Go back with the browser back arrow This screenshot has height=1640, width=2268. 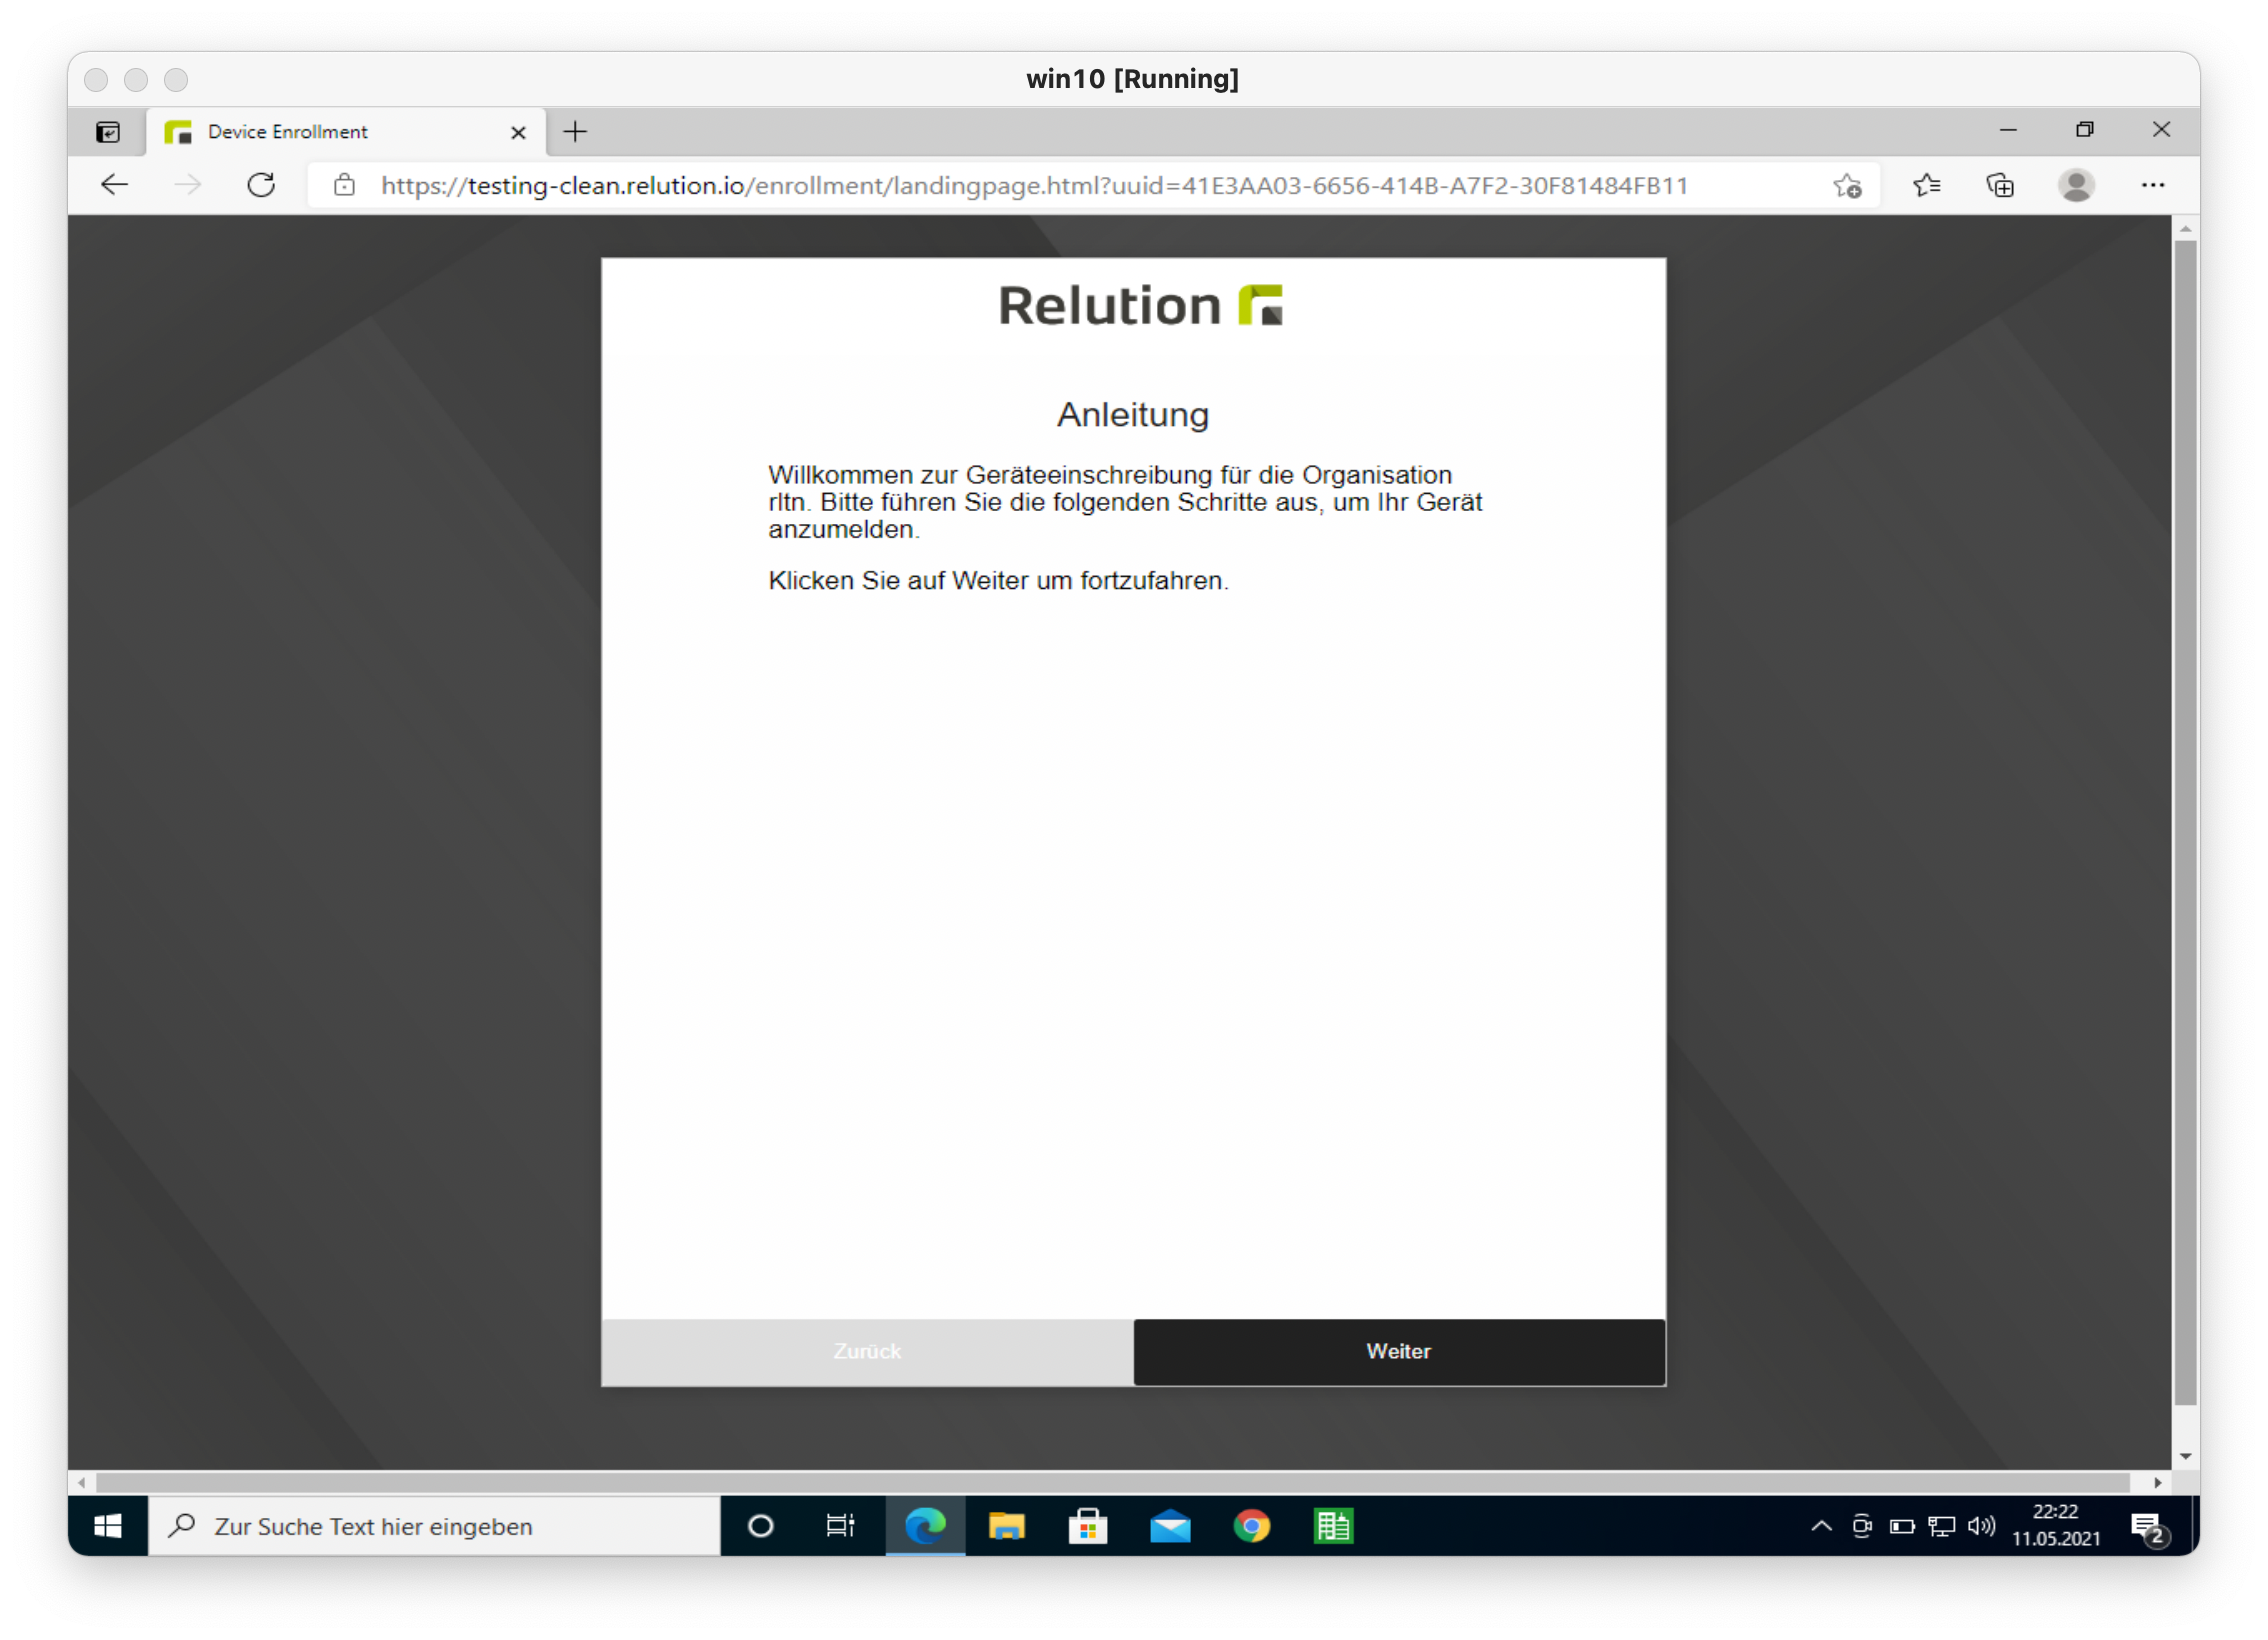coord(115,185)
